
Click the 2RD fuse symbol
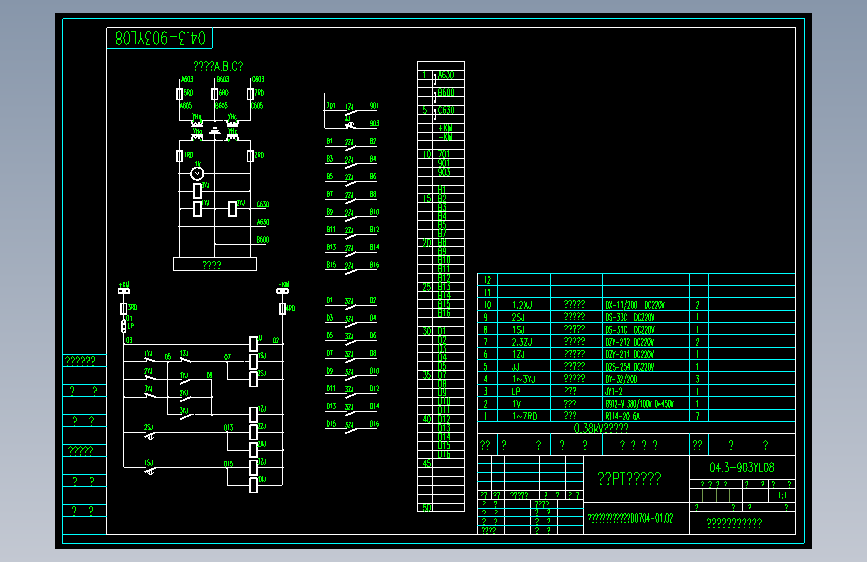pos(250,156)
